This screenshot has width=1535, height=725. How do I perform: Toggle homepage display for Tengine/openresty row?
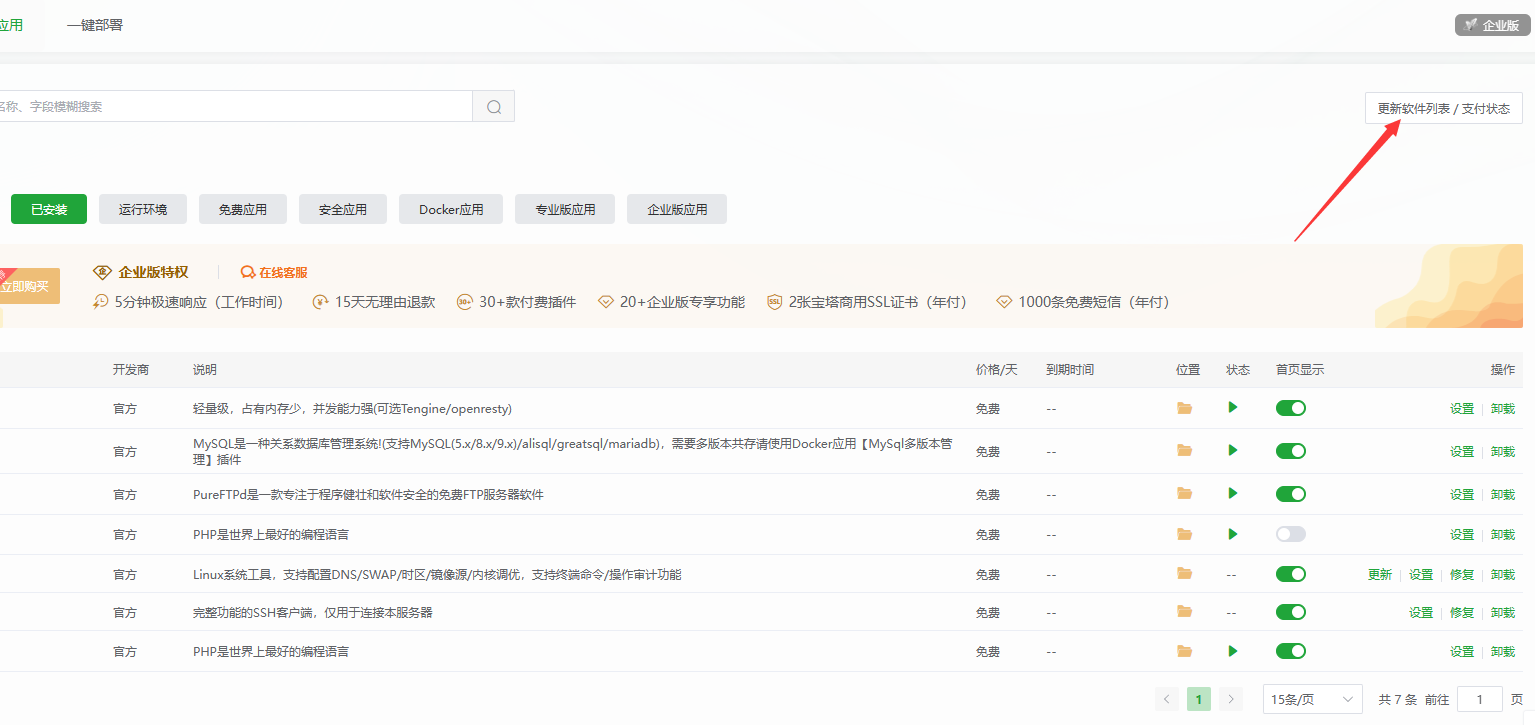point(1291,408)
